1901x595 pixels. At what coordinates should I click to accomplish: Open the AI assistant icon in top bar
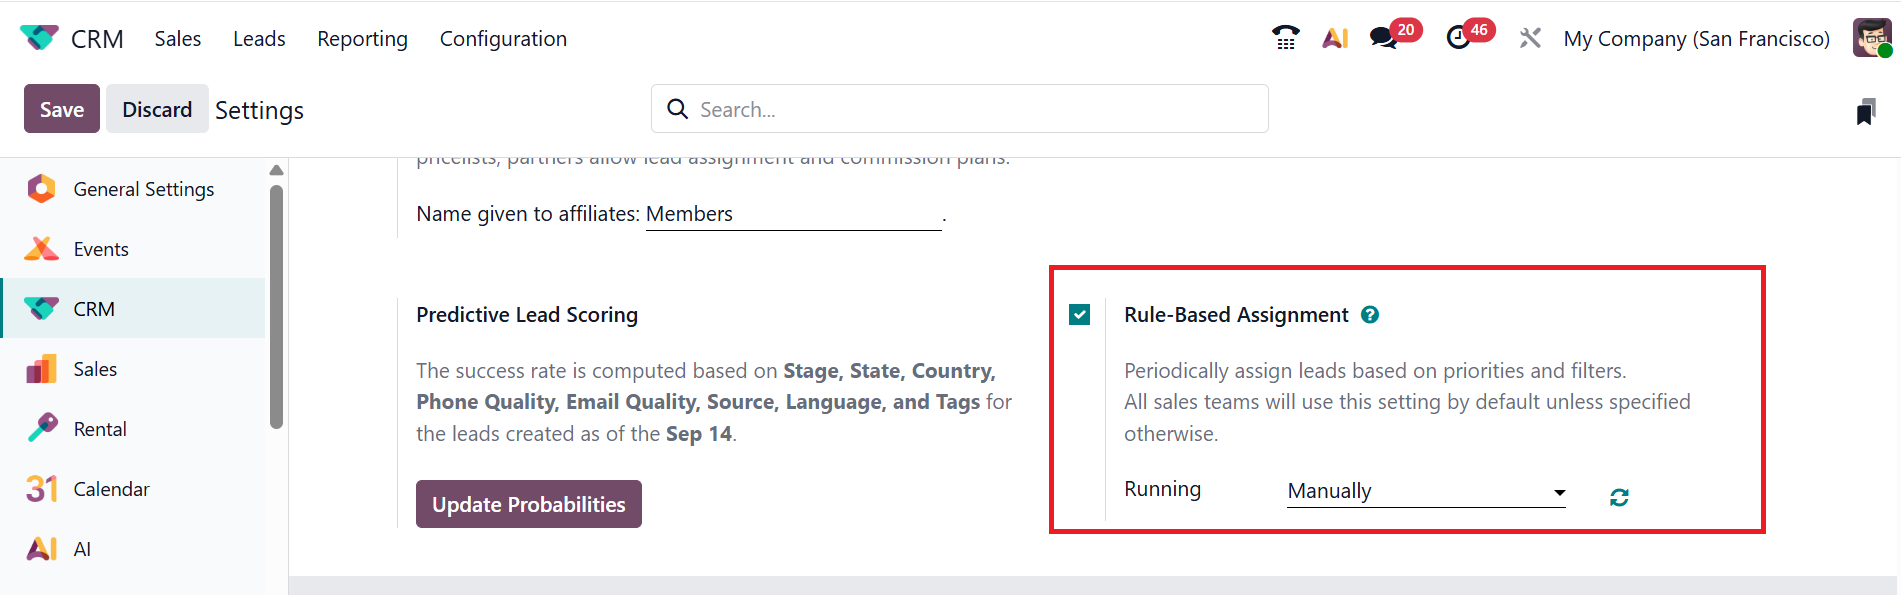point(1335,38)
